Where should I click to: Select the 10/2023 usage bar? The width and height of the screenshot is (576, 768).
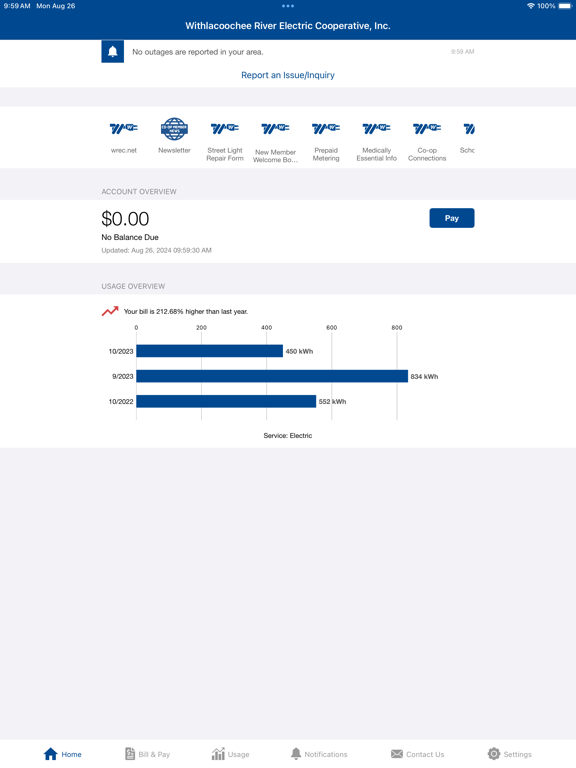click(210, 351)
